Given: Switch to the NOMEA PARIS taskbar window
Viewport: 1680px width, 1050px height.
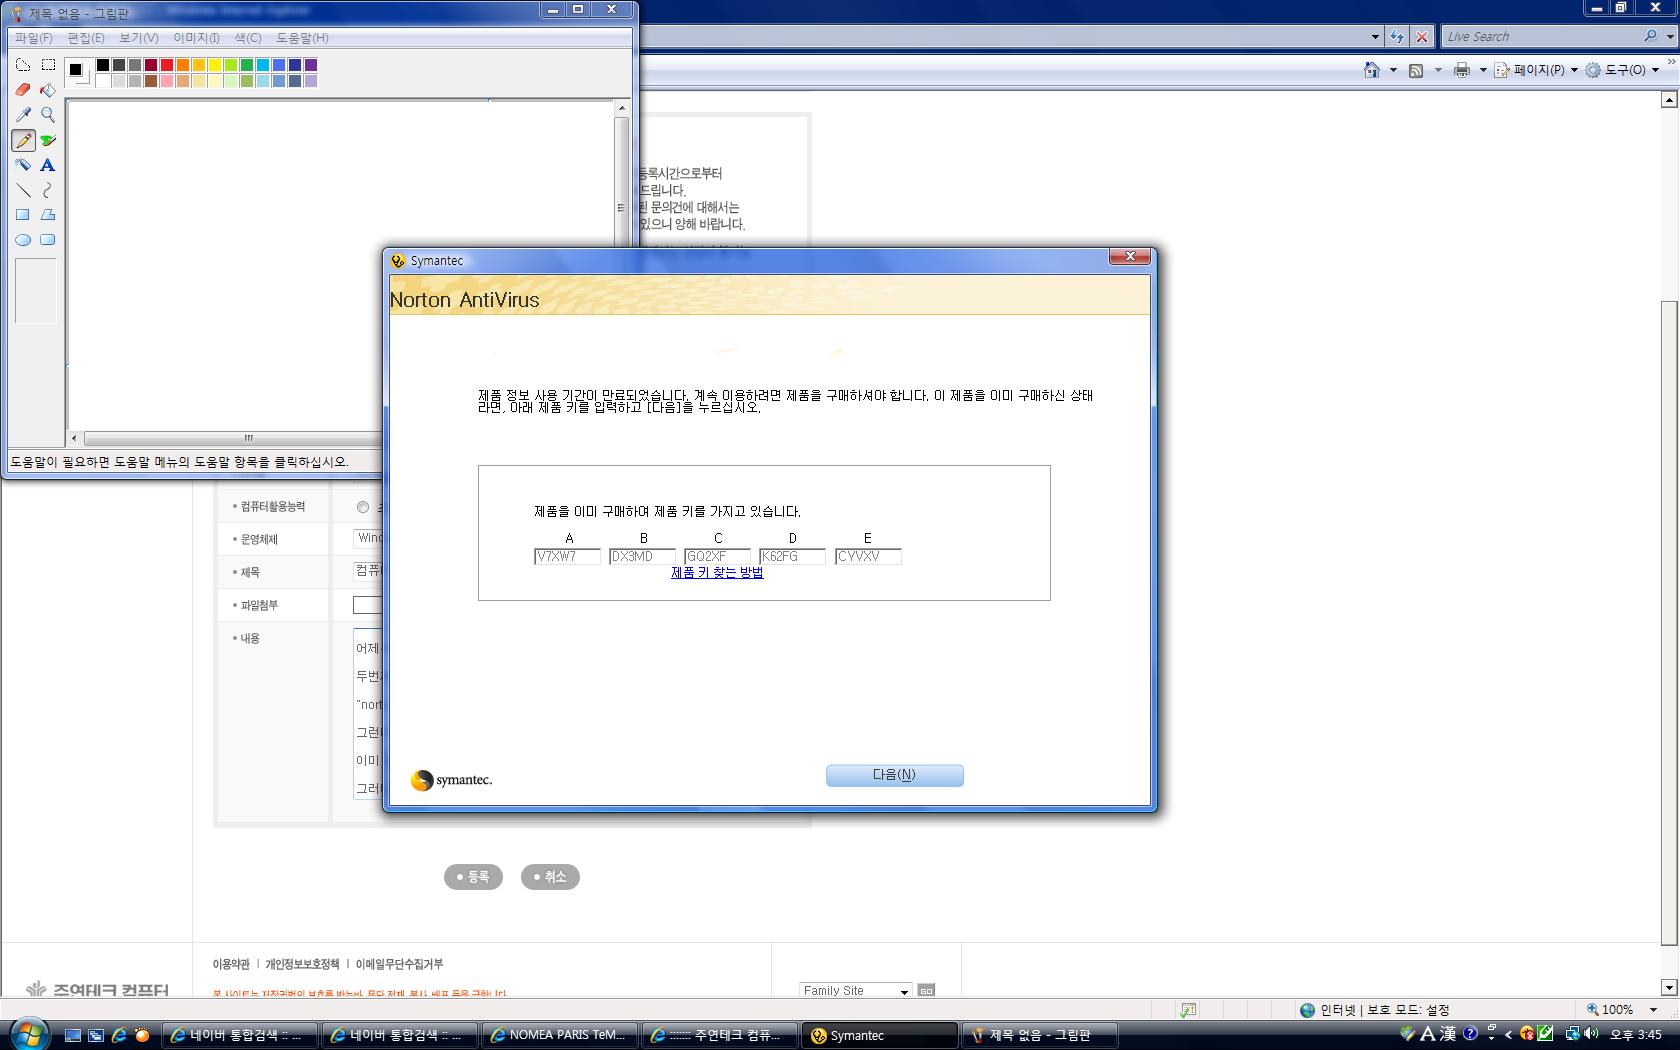Looking at the screenshot, I should tap(560, 1035).
